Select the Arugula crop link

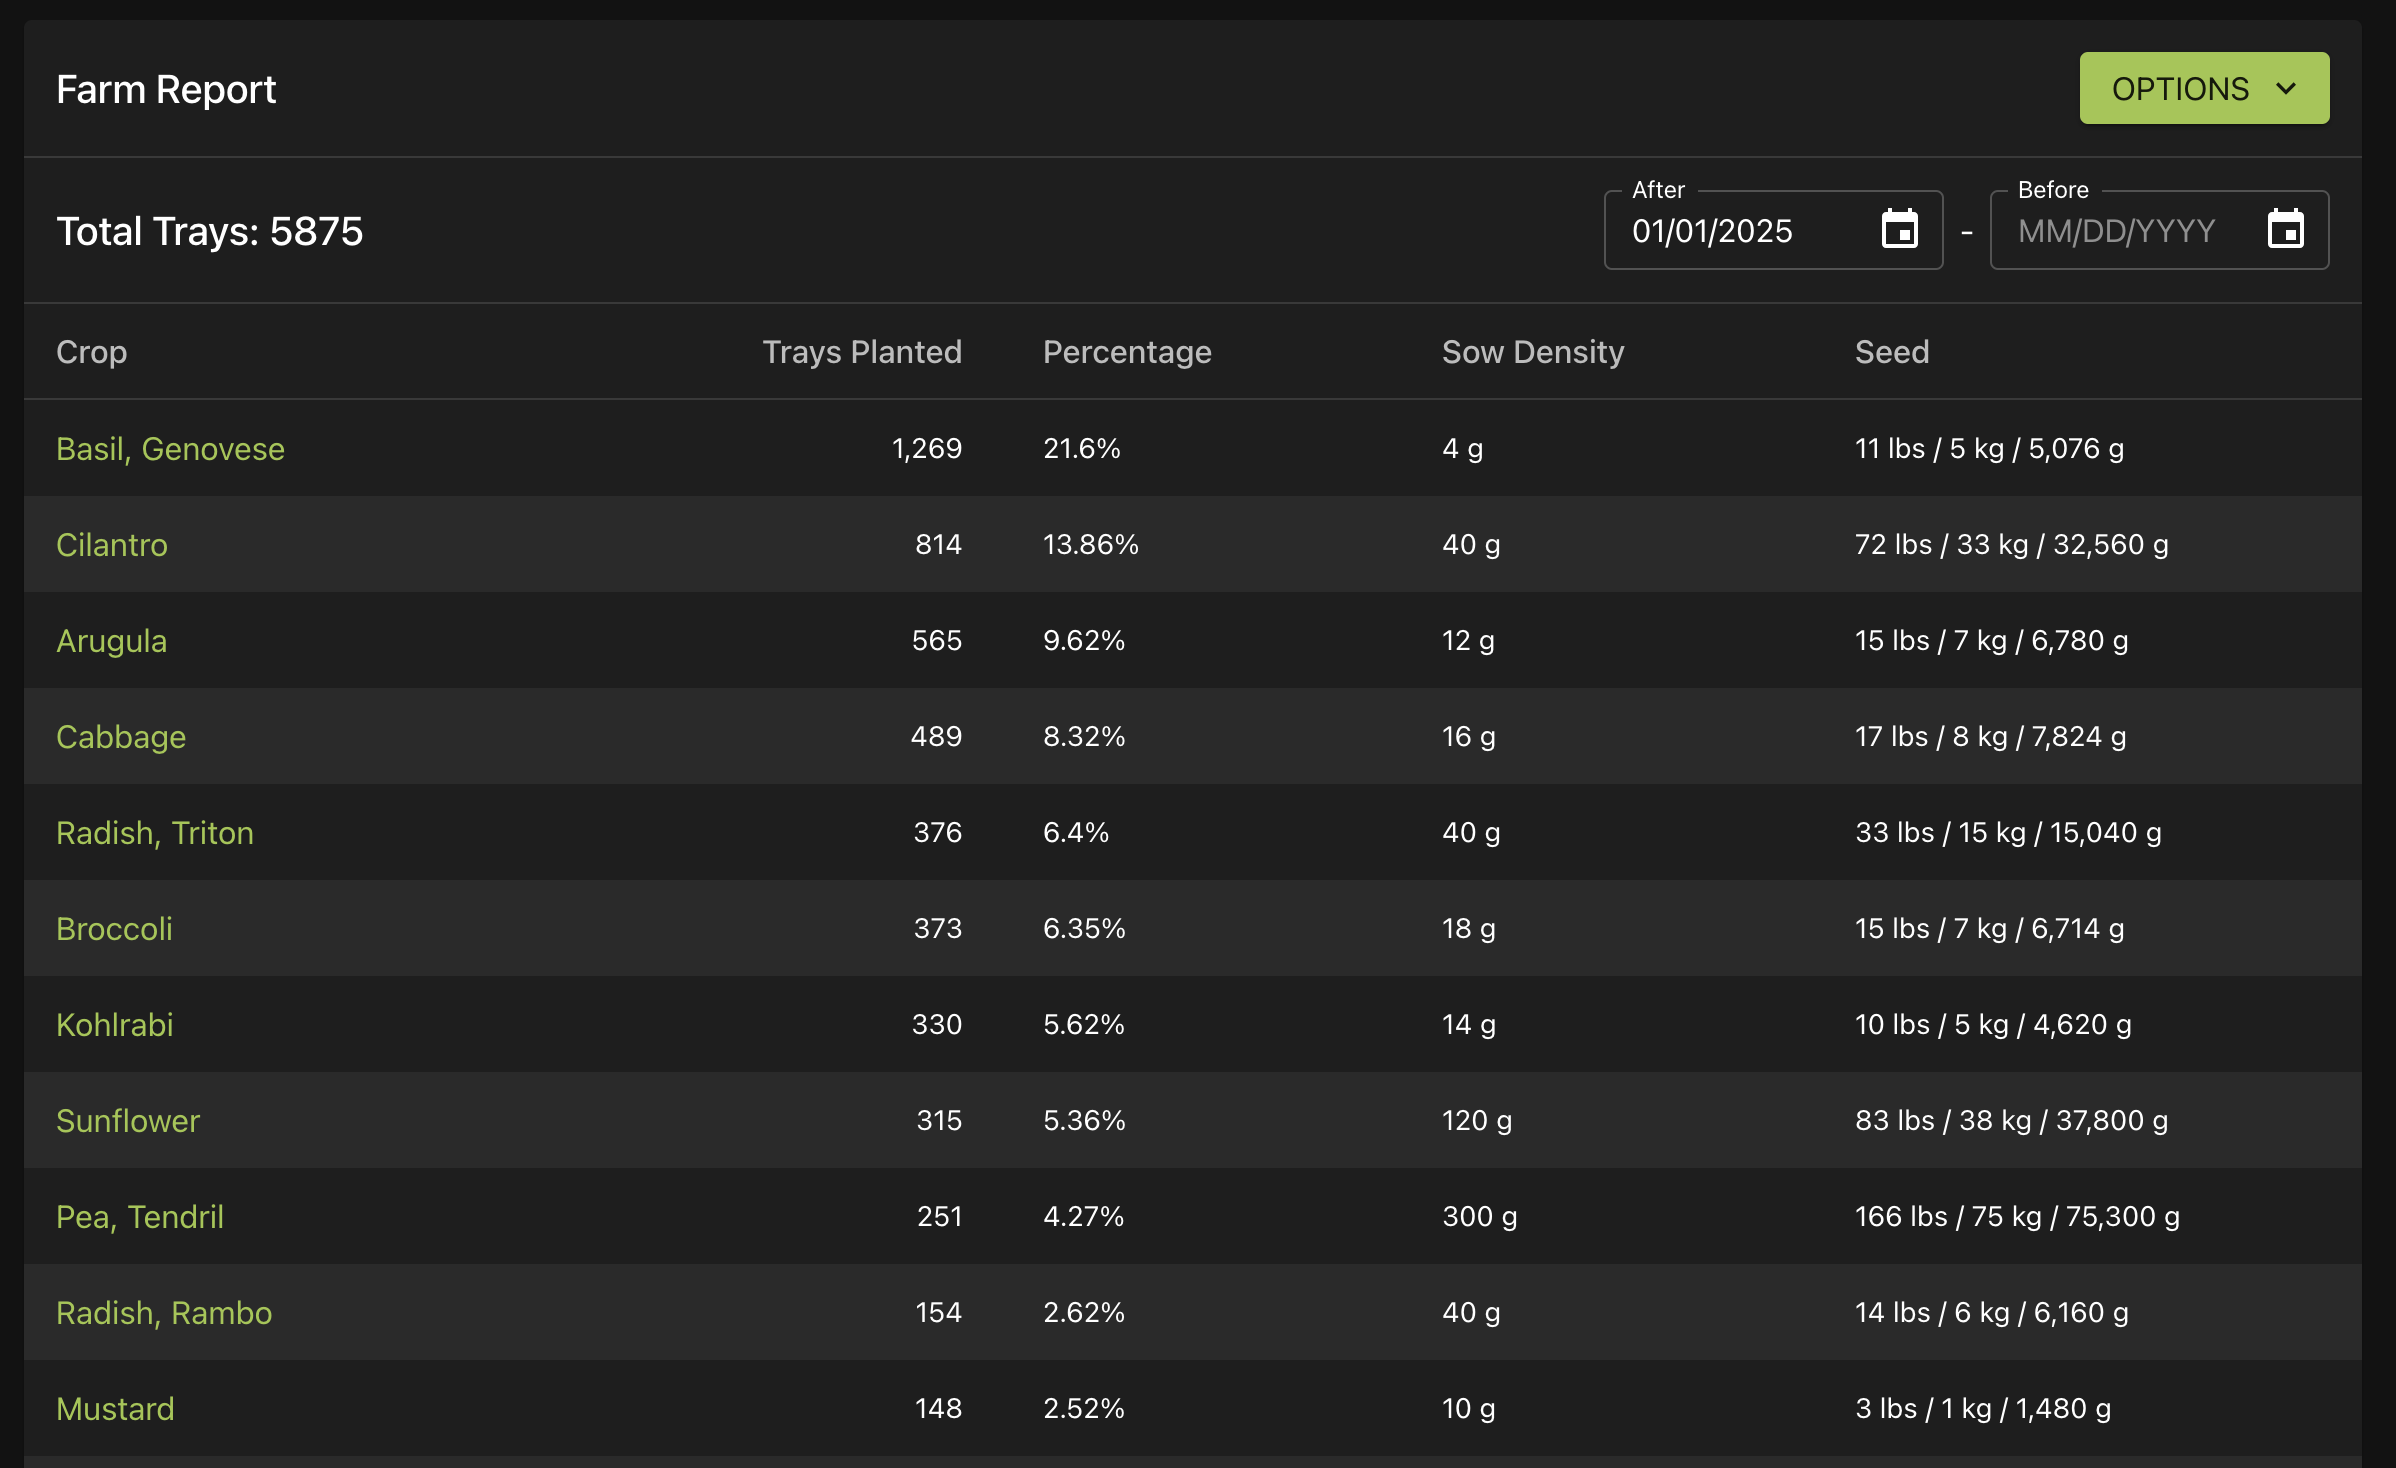pyautogui.click(x=112, y=641)
